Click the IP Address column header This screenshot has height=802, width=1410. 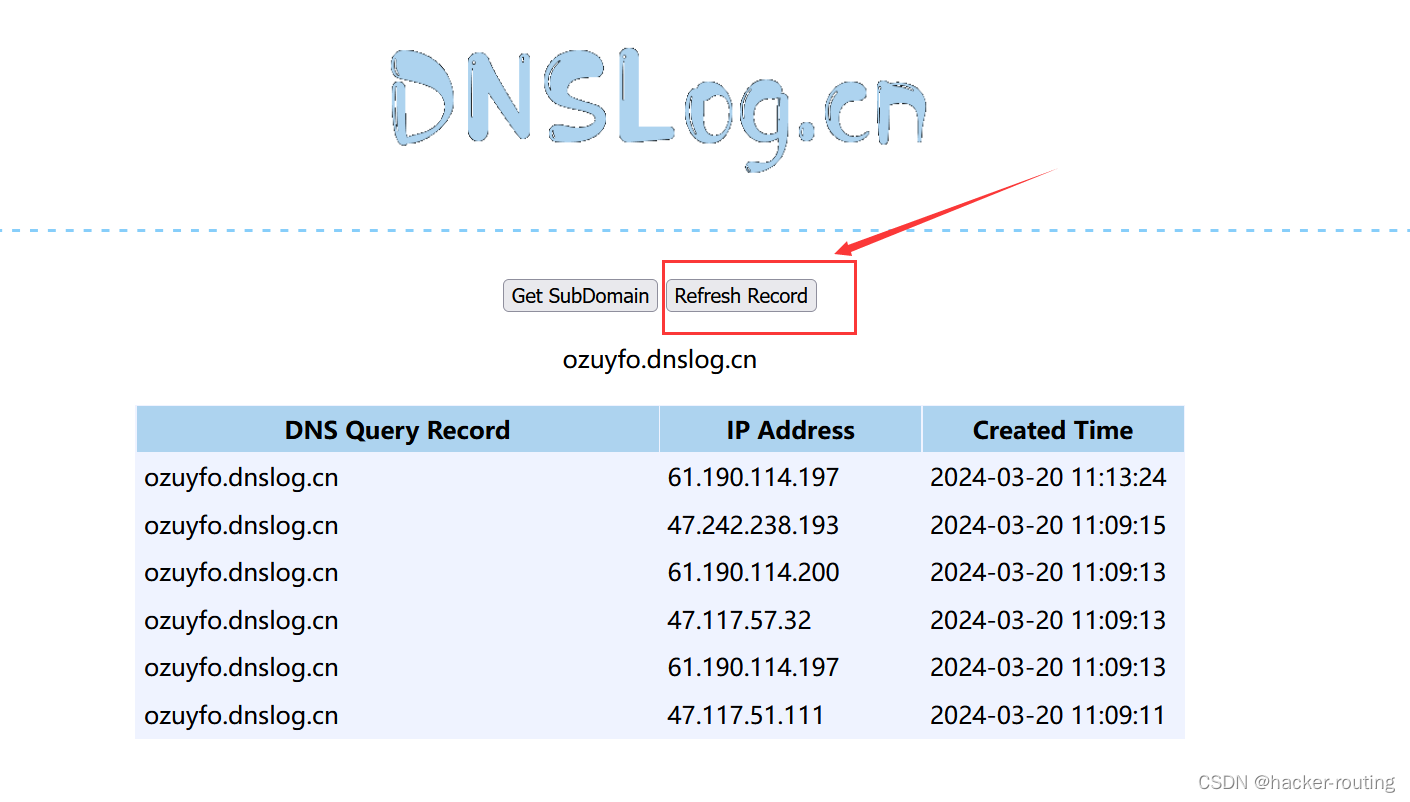pos(790,429)
